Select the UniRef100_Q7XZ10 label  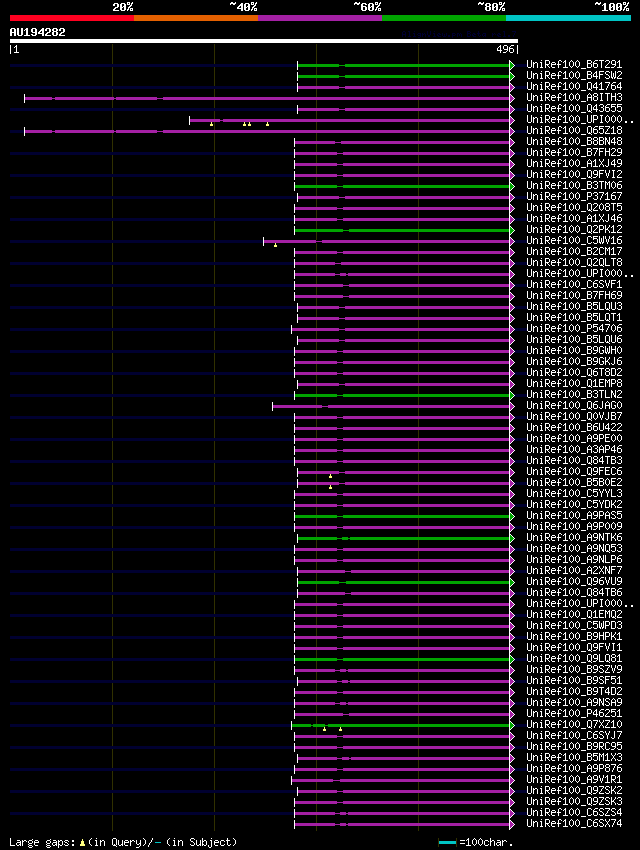[574, 724]
